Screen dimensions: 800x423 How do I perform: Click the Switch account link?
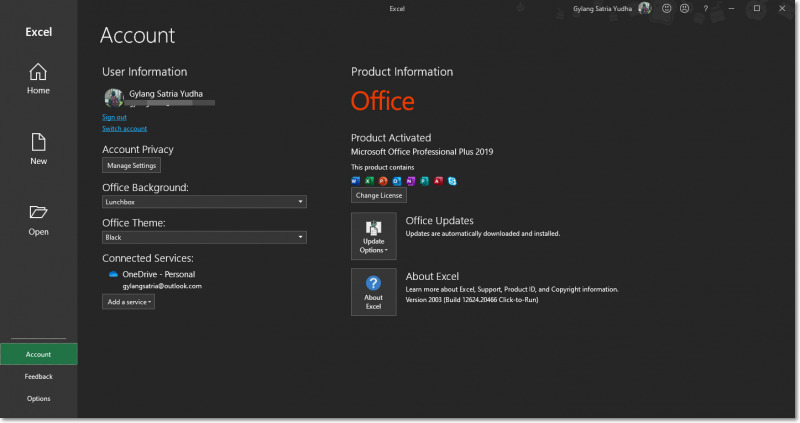124,128
